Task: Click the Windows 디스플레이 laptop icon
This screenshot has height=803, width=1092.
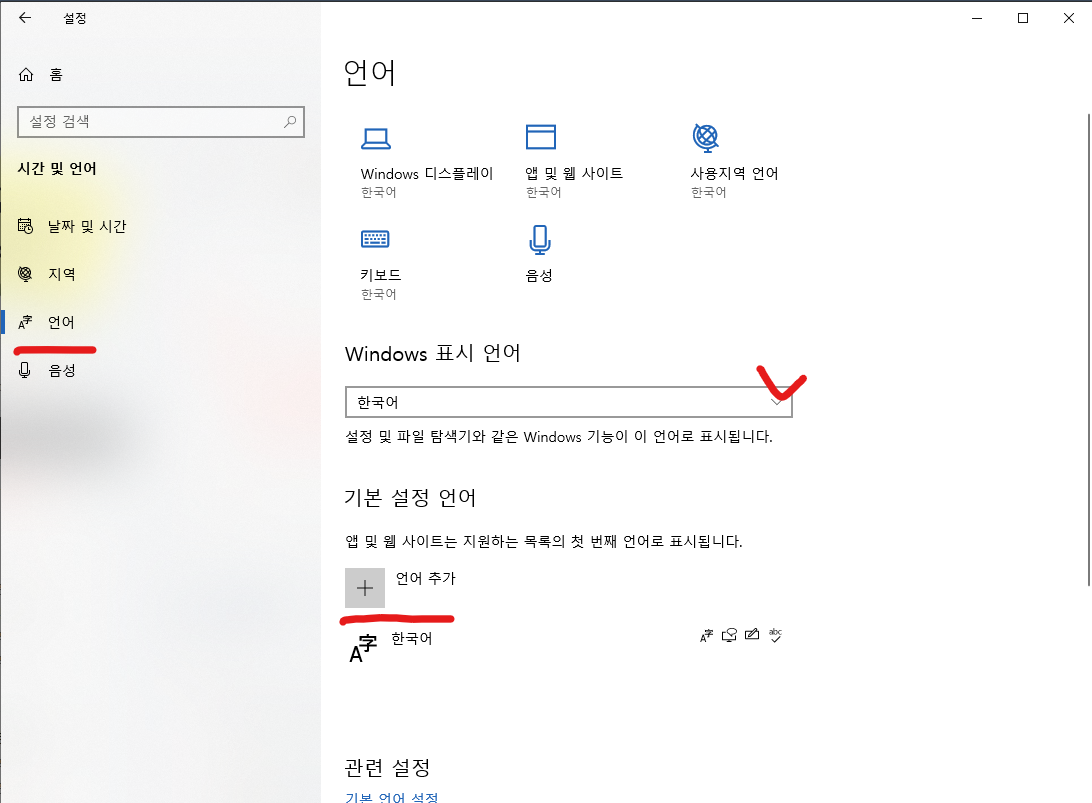Action: coord(375,139)
